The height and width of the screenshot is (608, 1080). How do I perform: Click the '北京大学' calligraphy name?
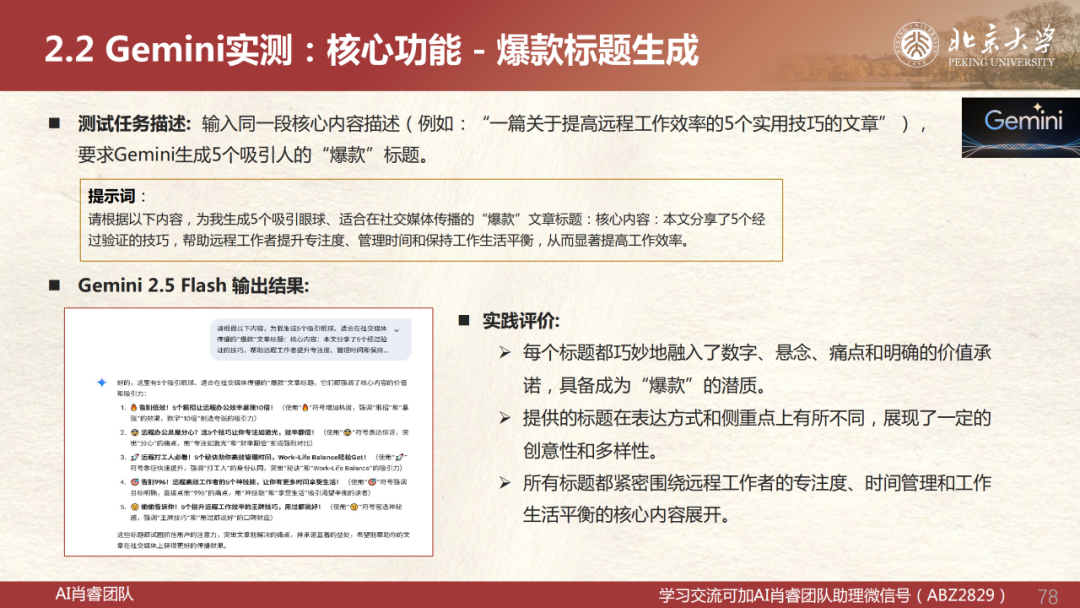(x=1001, y=40)
